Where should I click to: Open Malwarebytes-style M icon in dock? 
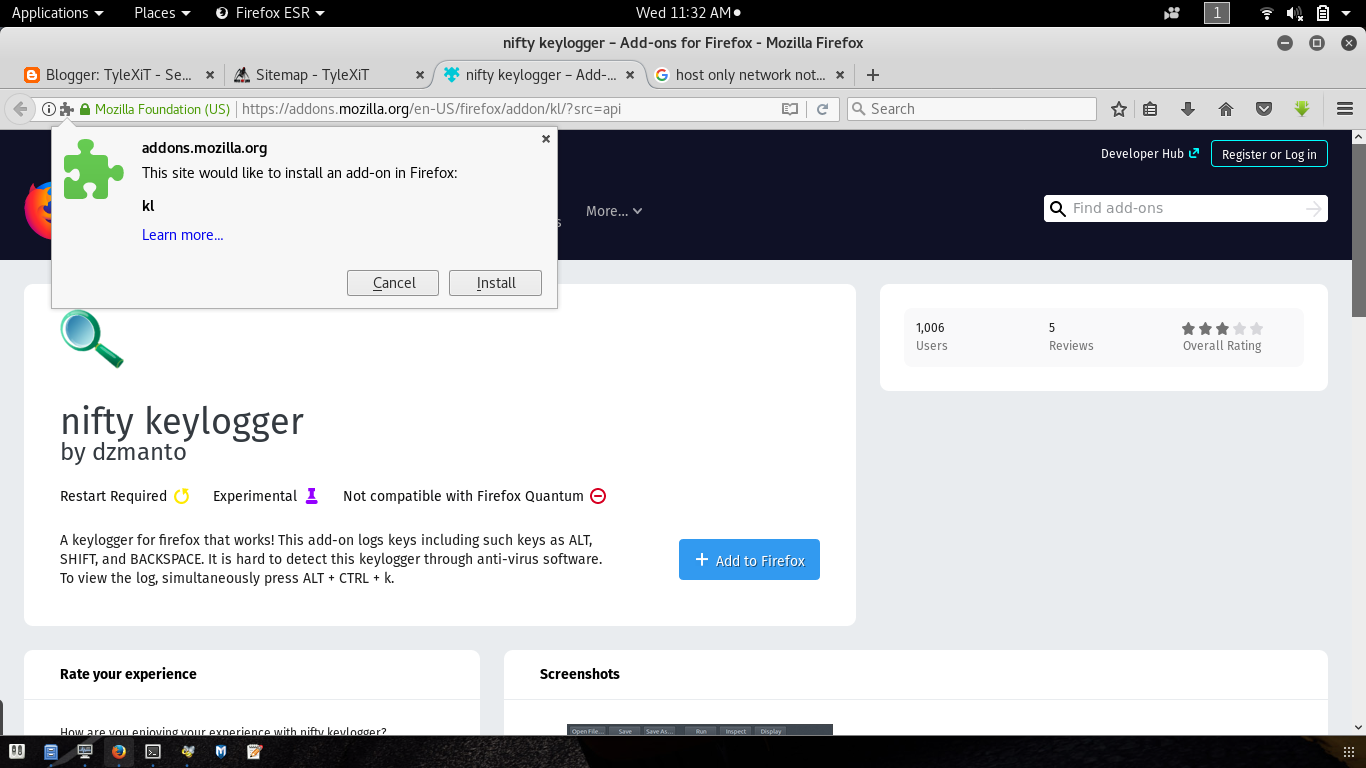(x=221, y=751)
